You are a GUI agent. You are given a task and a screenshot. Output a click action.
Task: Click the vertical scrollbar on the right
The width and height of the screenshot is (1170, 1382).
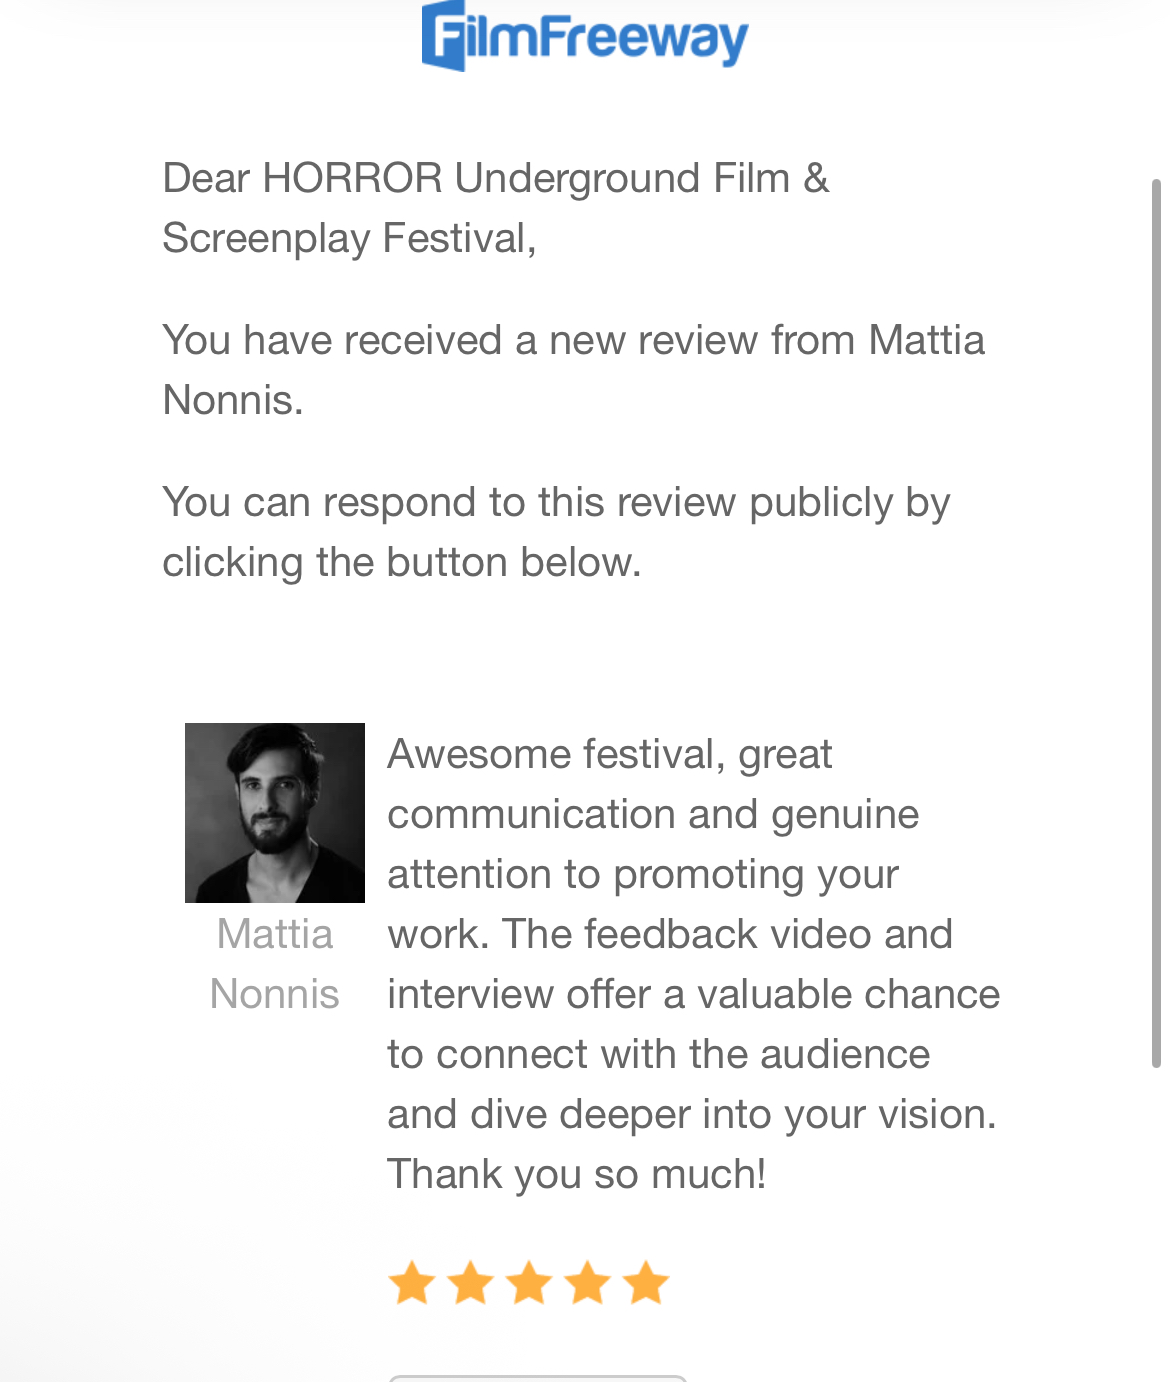(x=1156, y=620)
